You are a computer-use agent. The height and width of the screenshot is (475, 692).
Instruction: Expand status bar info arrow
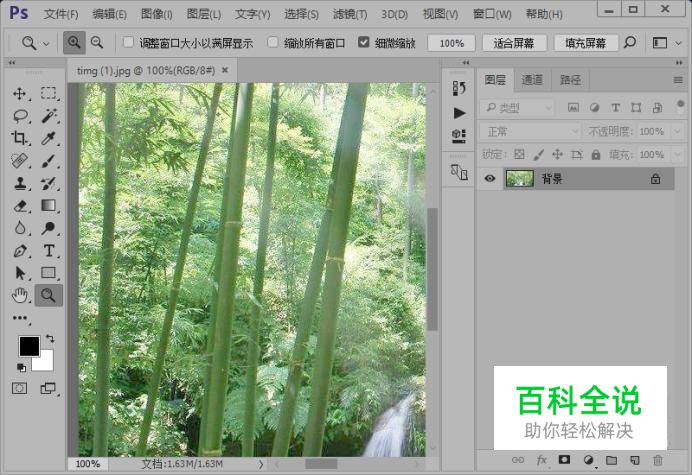261,464
